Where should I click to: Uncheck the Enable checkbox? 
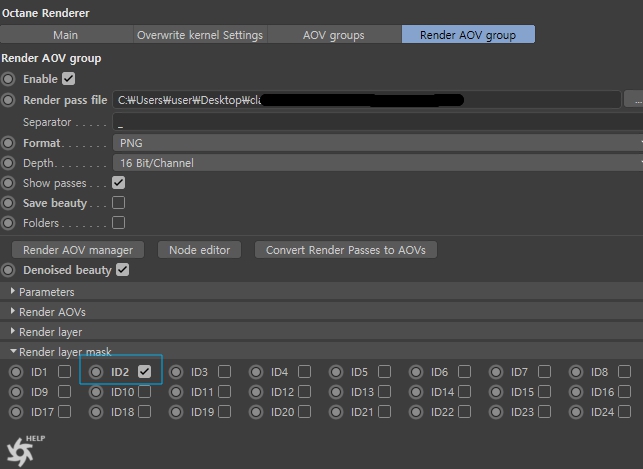68,79
